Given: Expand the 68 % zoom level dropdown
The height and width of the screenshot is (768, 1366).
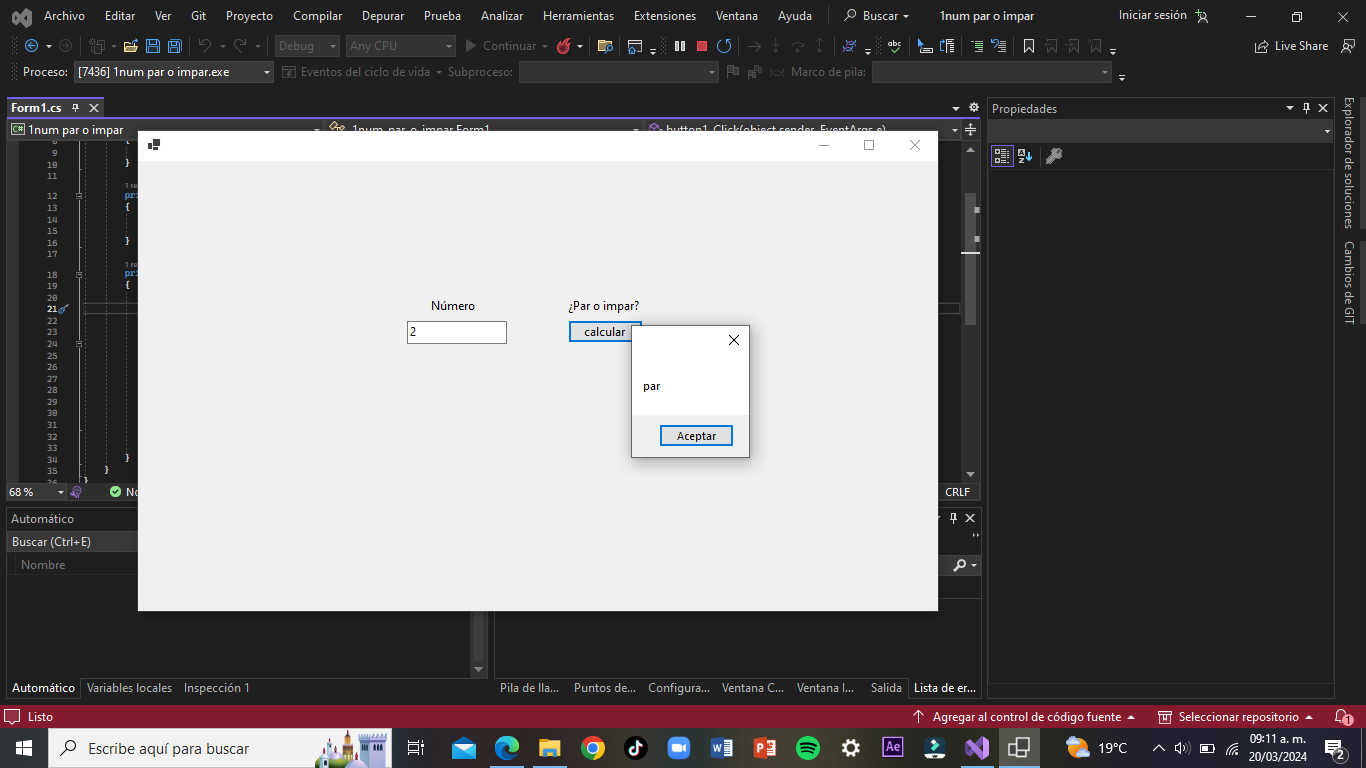Looking at the screenshot, I should click(x=60, y=492).
